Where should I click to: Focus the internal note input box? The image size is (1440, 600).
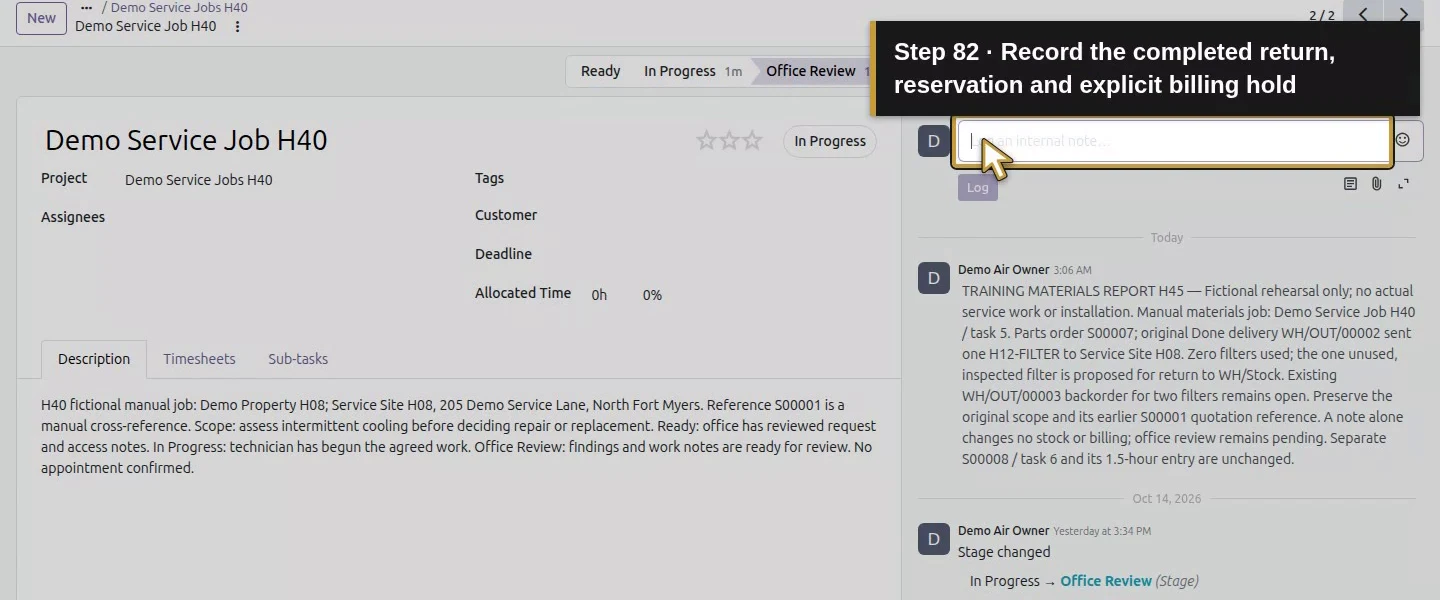tap(1172, 141)
